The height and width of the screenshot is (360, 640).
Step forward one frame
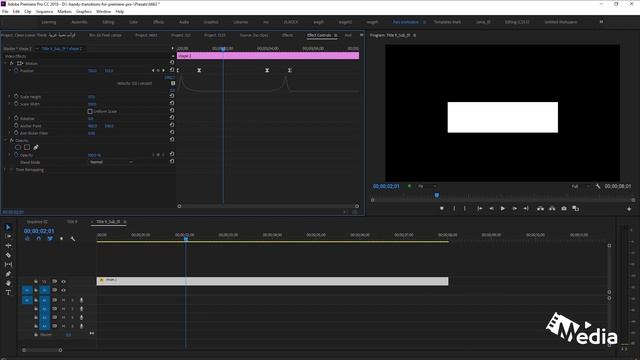[515, 209]
